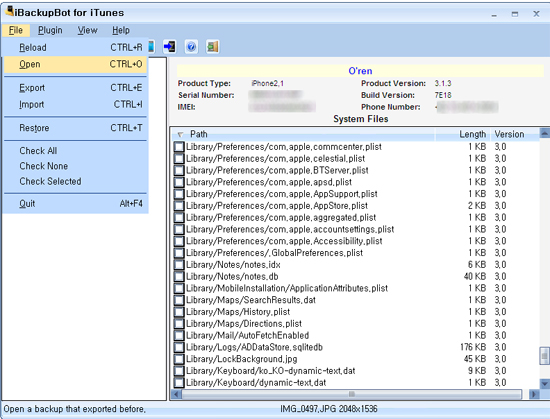Check the com.apple.AppStore.plist checkbox
Screen dimensions: 550x419
tap(179, 206)
